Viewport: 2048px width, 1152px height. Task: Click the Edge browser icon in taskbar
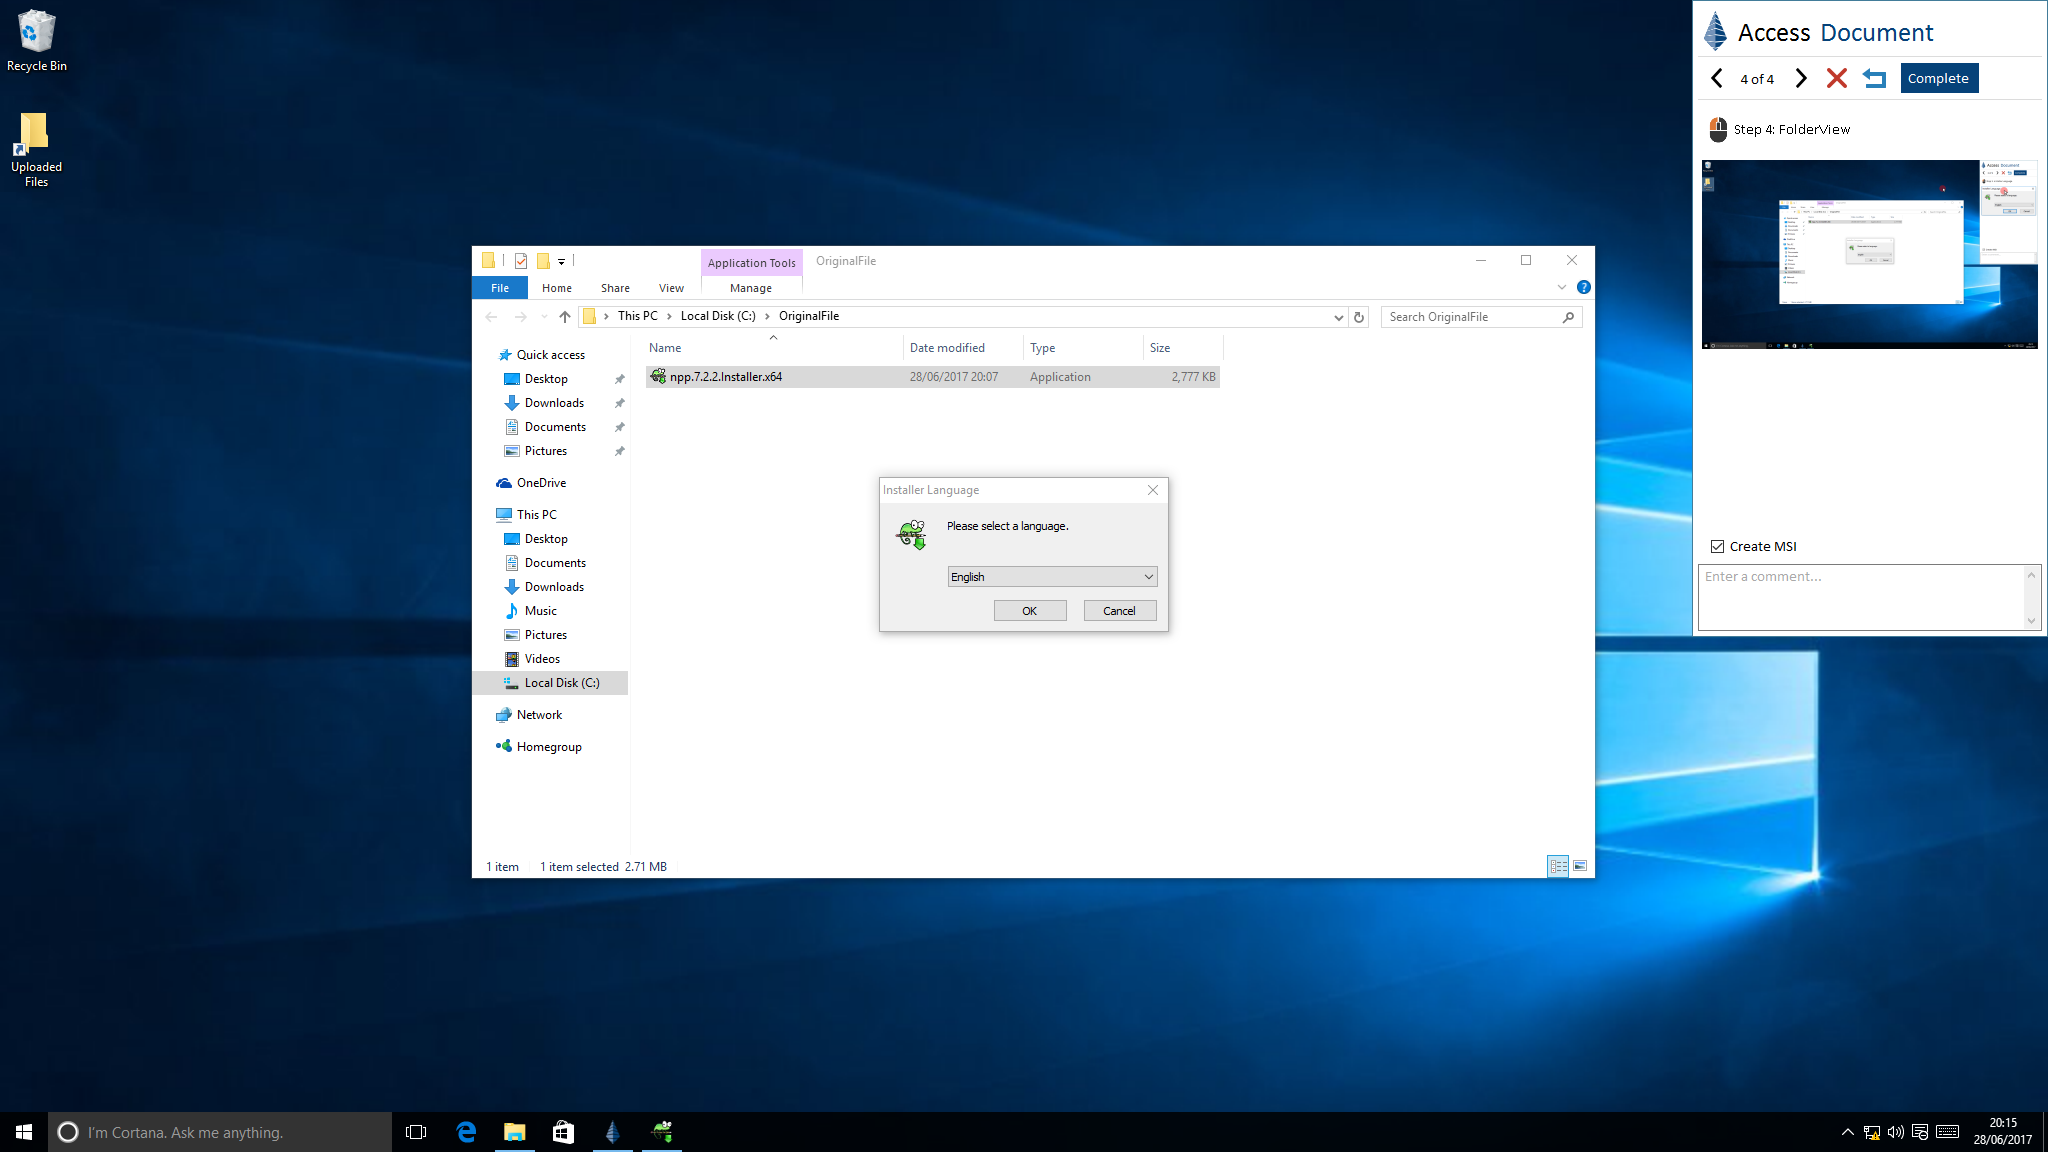pos(466,1132)
